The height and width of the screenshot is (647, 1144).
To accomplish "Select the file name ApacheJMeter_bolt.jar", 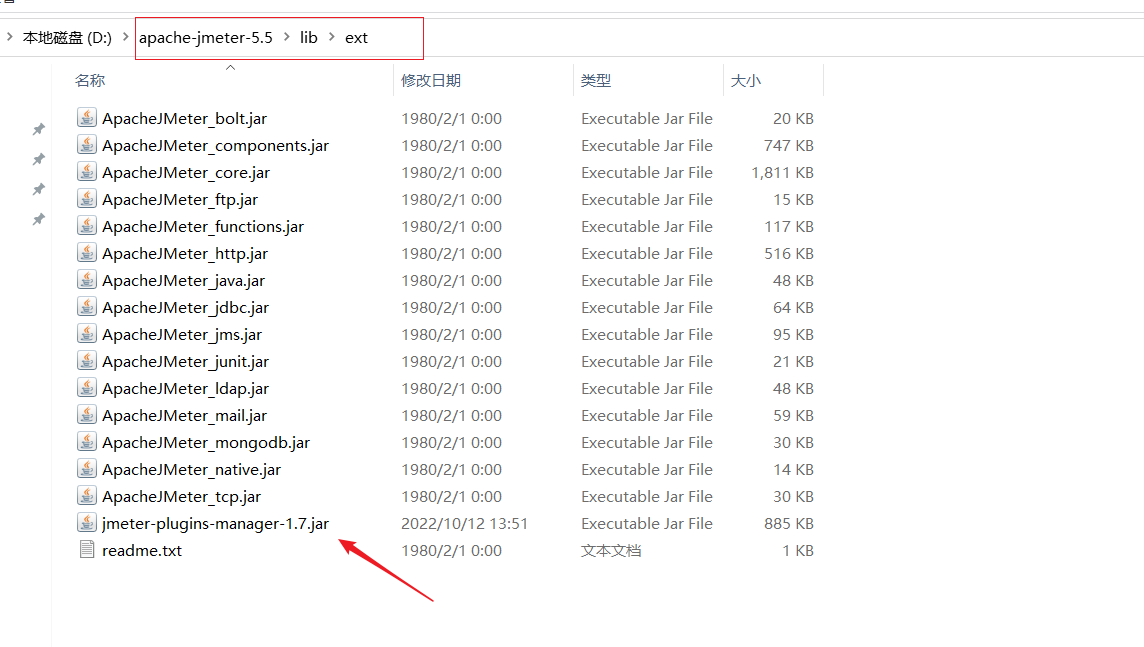I will pos(185,118).
